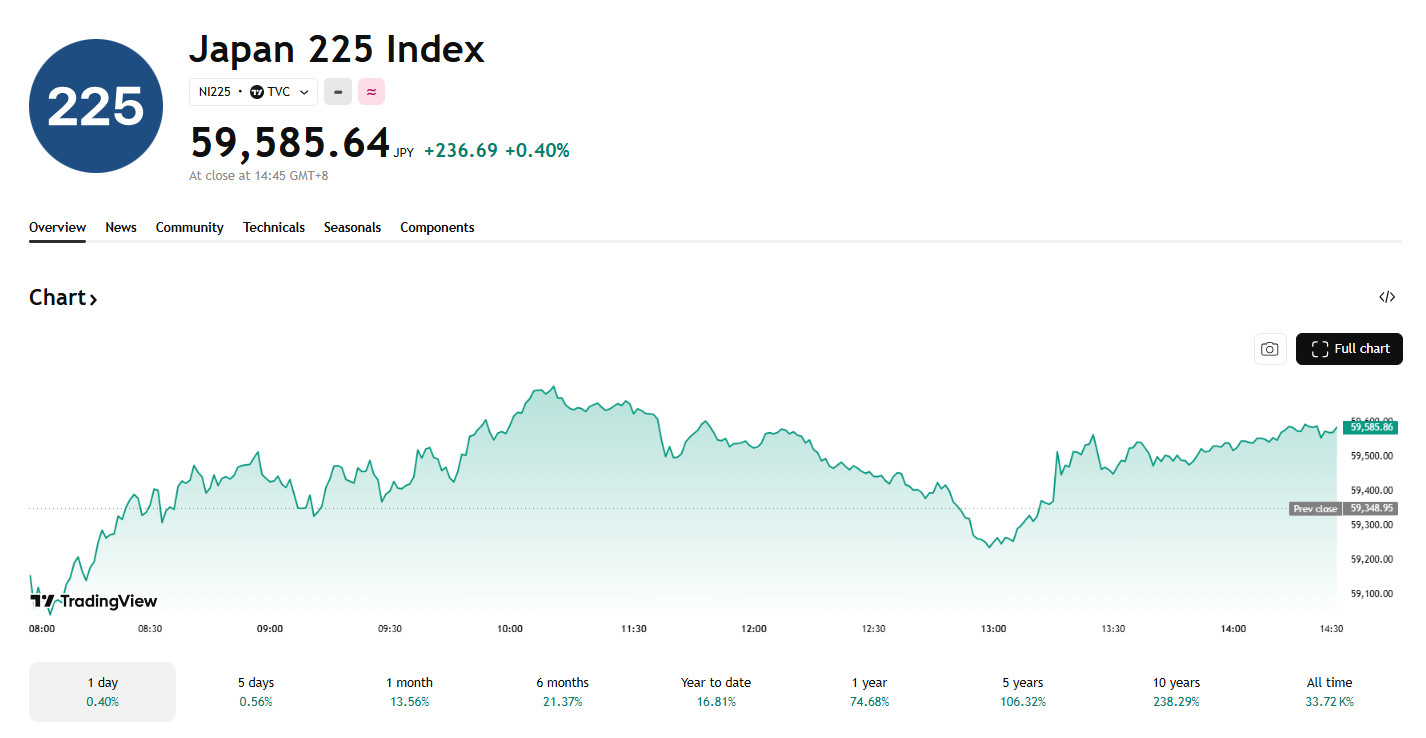The width and height of the screenshot is (1426, 738).
Task: Switch to the News tab
Action: point(121,228)
